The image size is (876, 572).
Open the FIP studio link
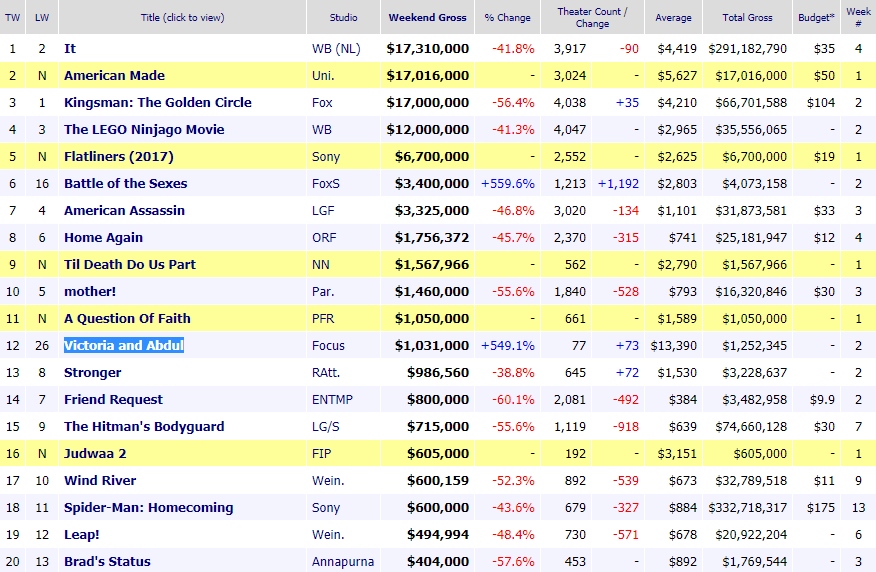click(321, 454)
